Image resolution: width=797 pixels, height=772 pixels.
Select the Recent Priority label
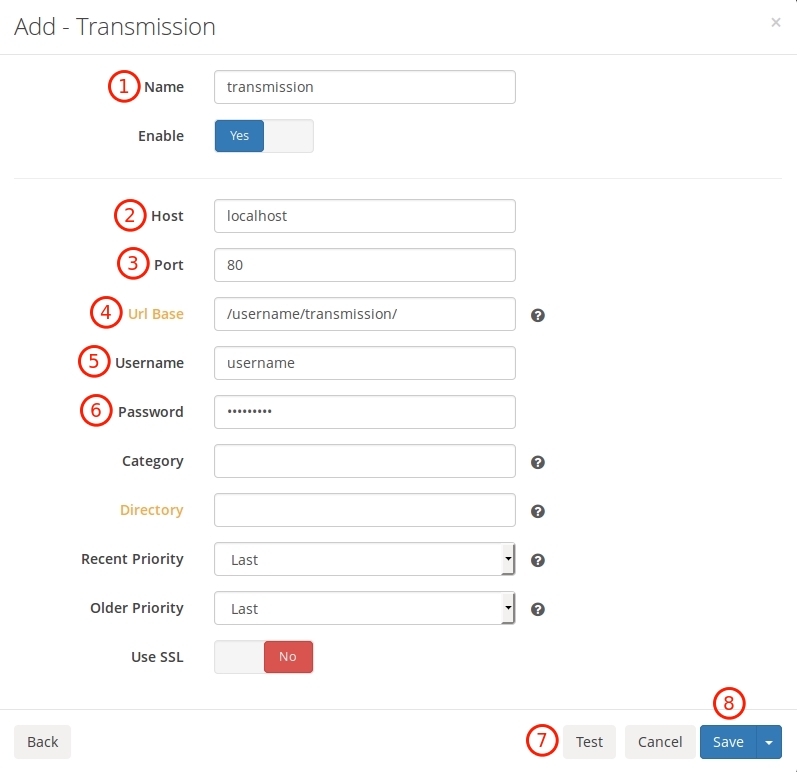point(132,559)
